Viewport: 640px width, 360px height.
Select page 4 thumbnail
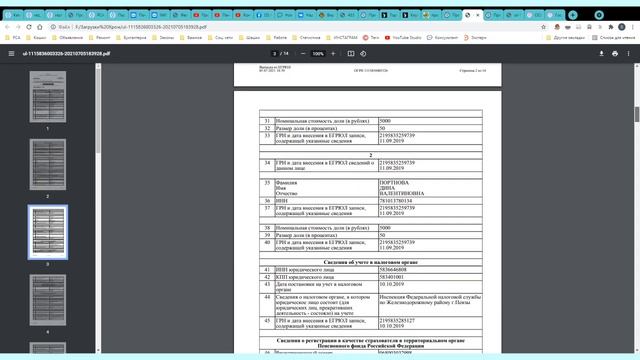point(48,300)
